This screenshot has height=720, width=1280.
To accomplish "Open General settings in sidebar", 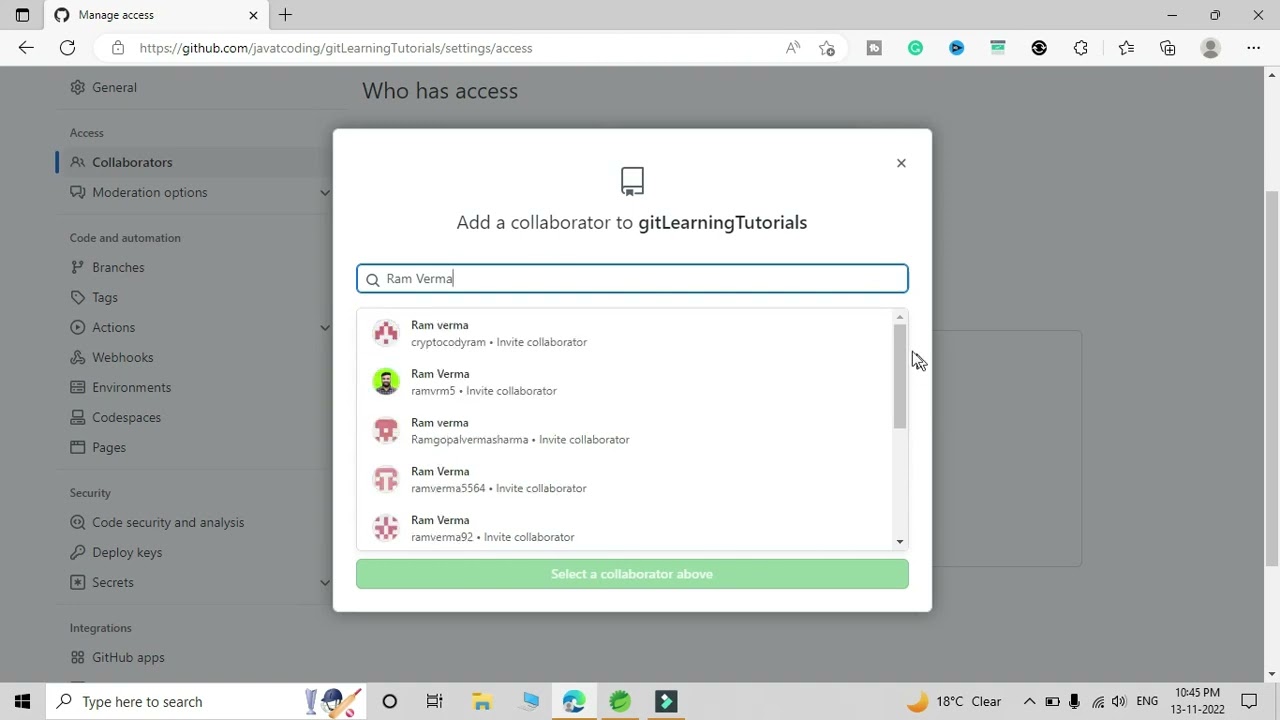I will click(x=114, y=87).
